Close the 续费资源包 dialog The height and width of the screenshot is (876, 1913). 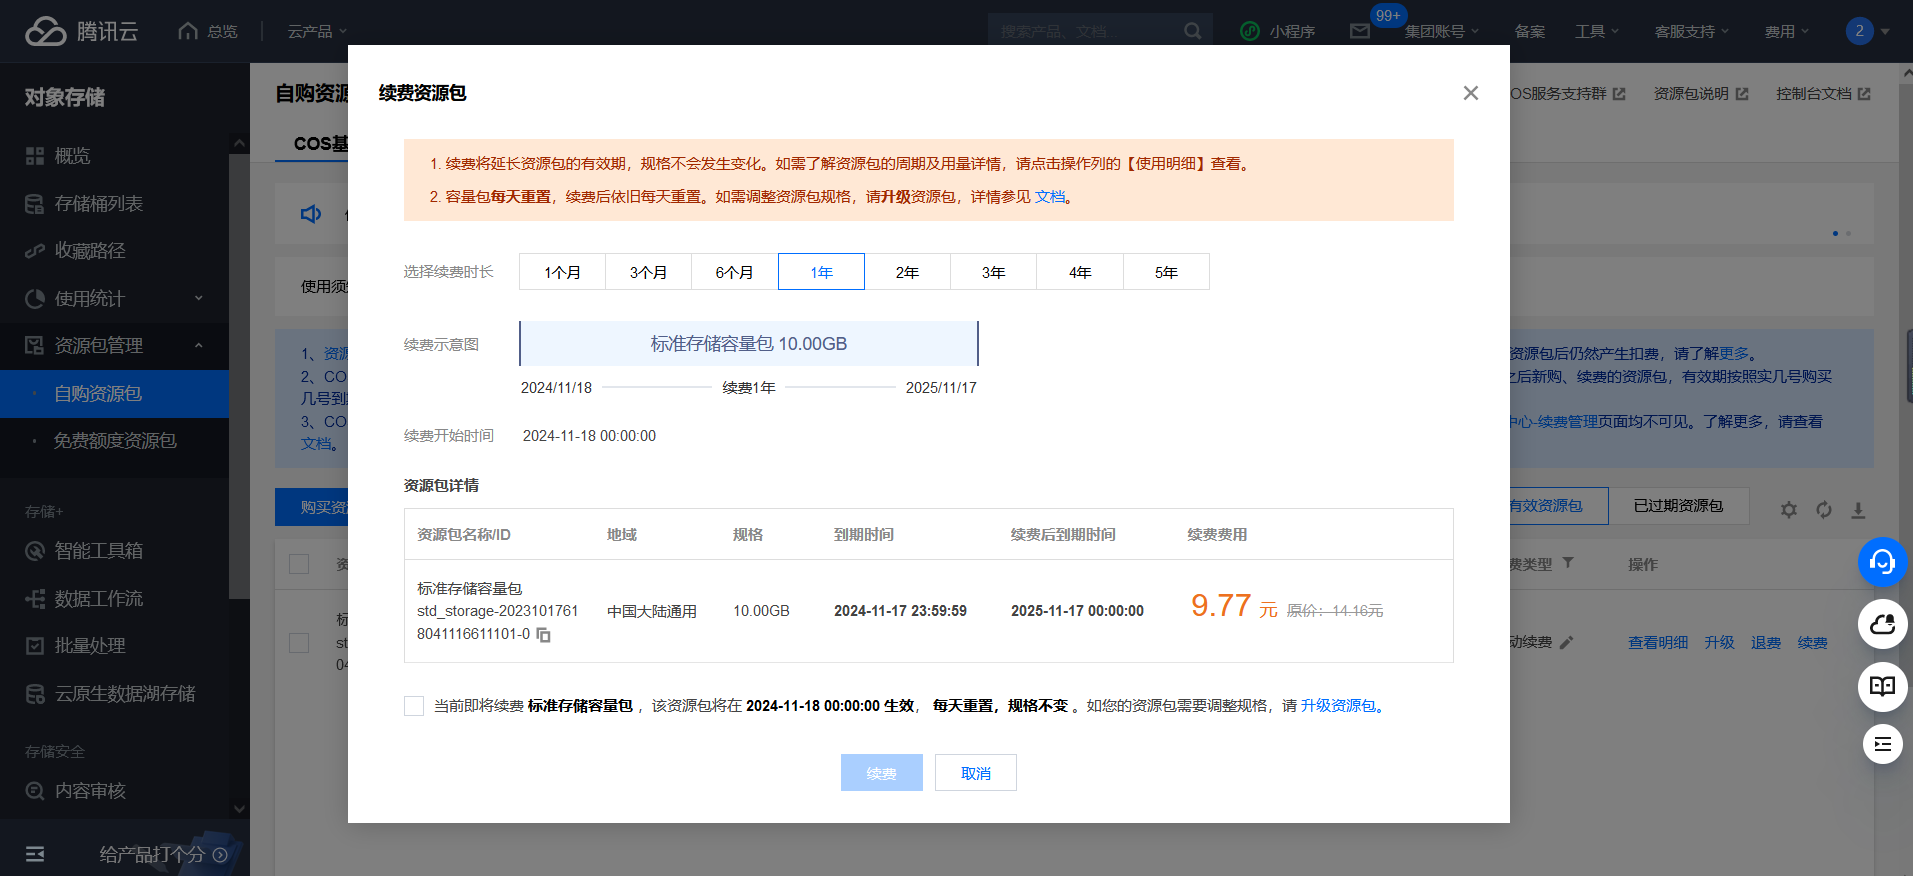1470,93
